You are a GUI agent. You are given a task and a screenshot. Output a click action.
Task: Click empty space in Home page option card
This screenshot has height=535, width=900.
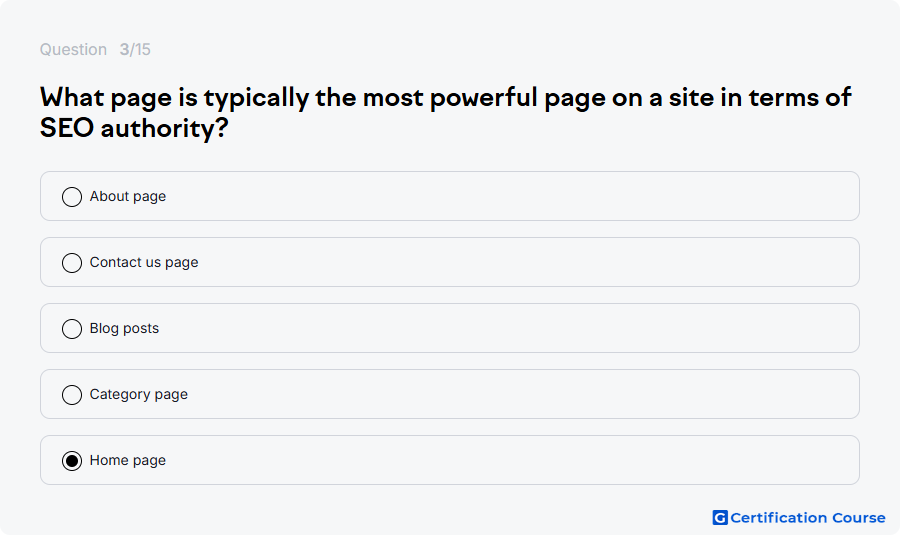511,460
